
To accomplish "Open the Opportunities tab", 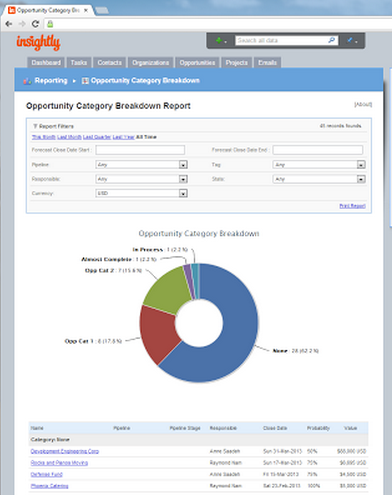I will click(x=197, y=63).
